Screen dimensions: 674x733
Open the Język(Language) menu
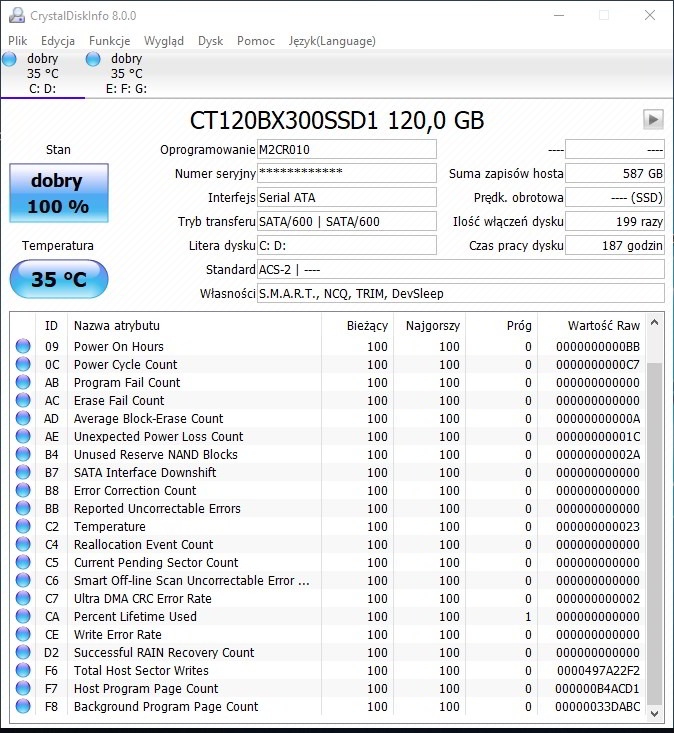click(x=332, y=41)
